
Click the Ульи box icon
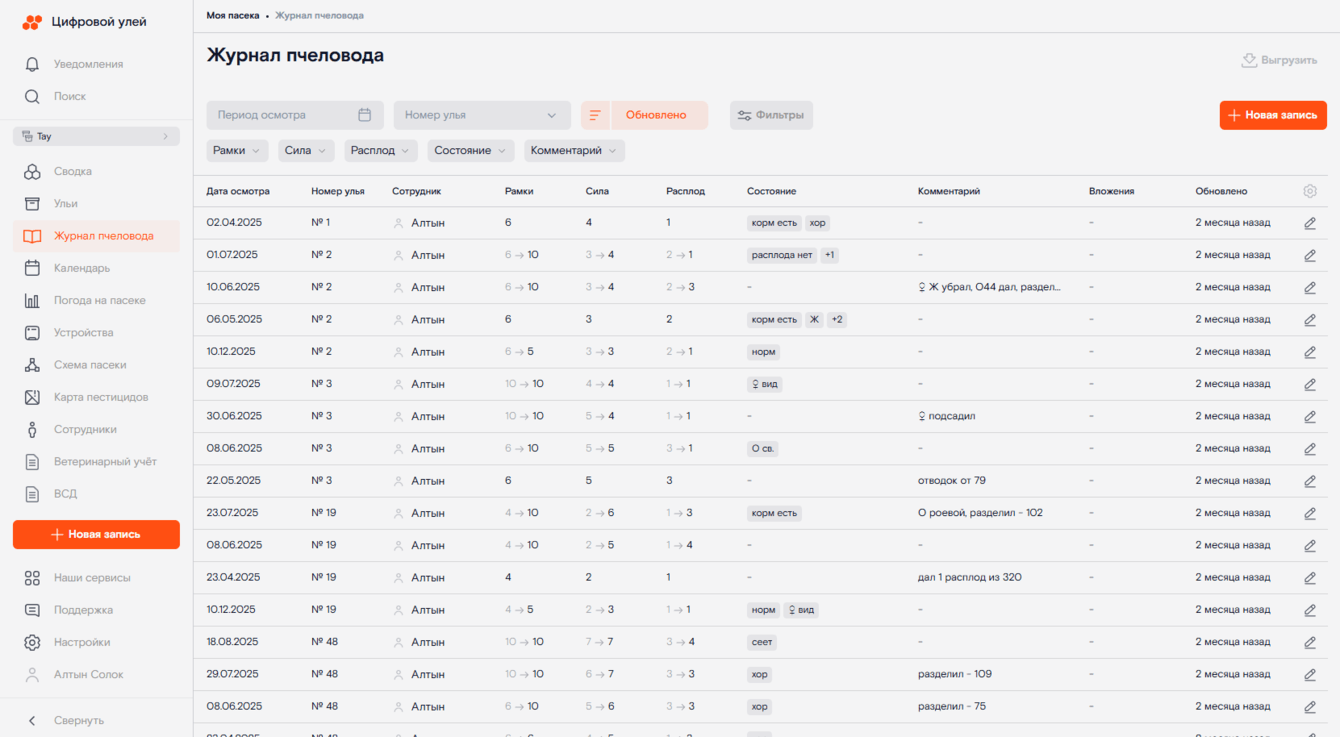[32, 204]
